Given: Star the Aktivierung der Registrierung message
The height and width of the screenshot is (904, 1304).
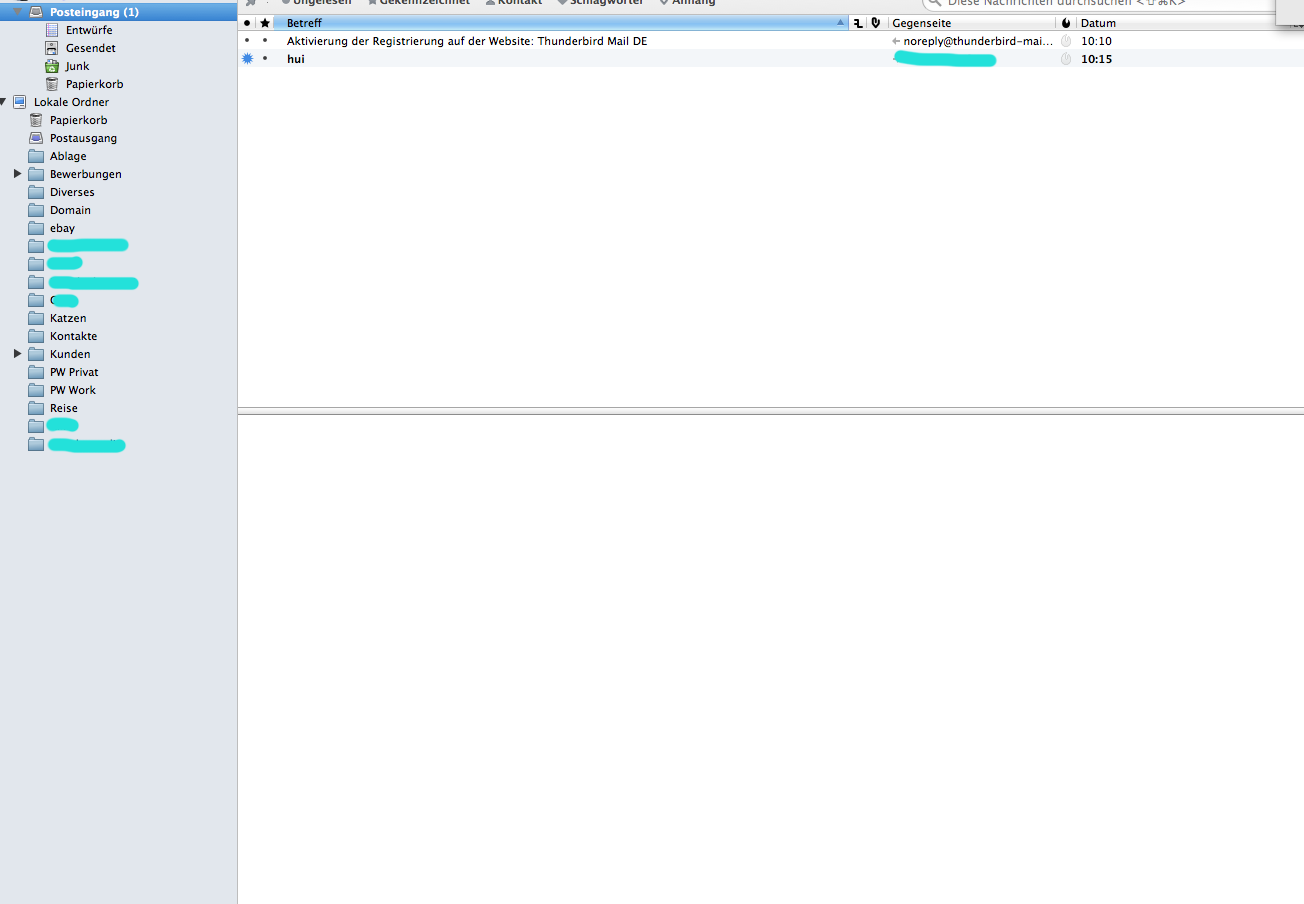Looking at the screenshot, I should (x=265, y=41).
